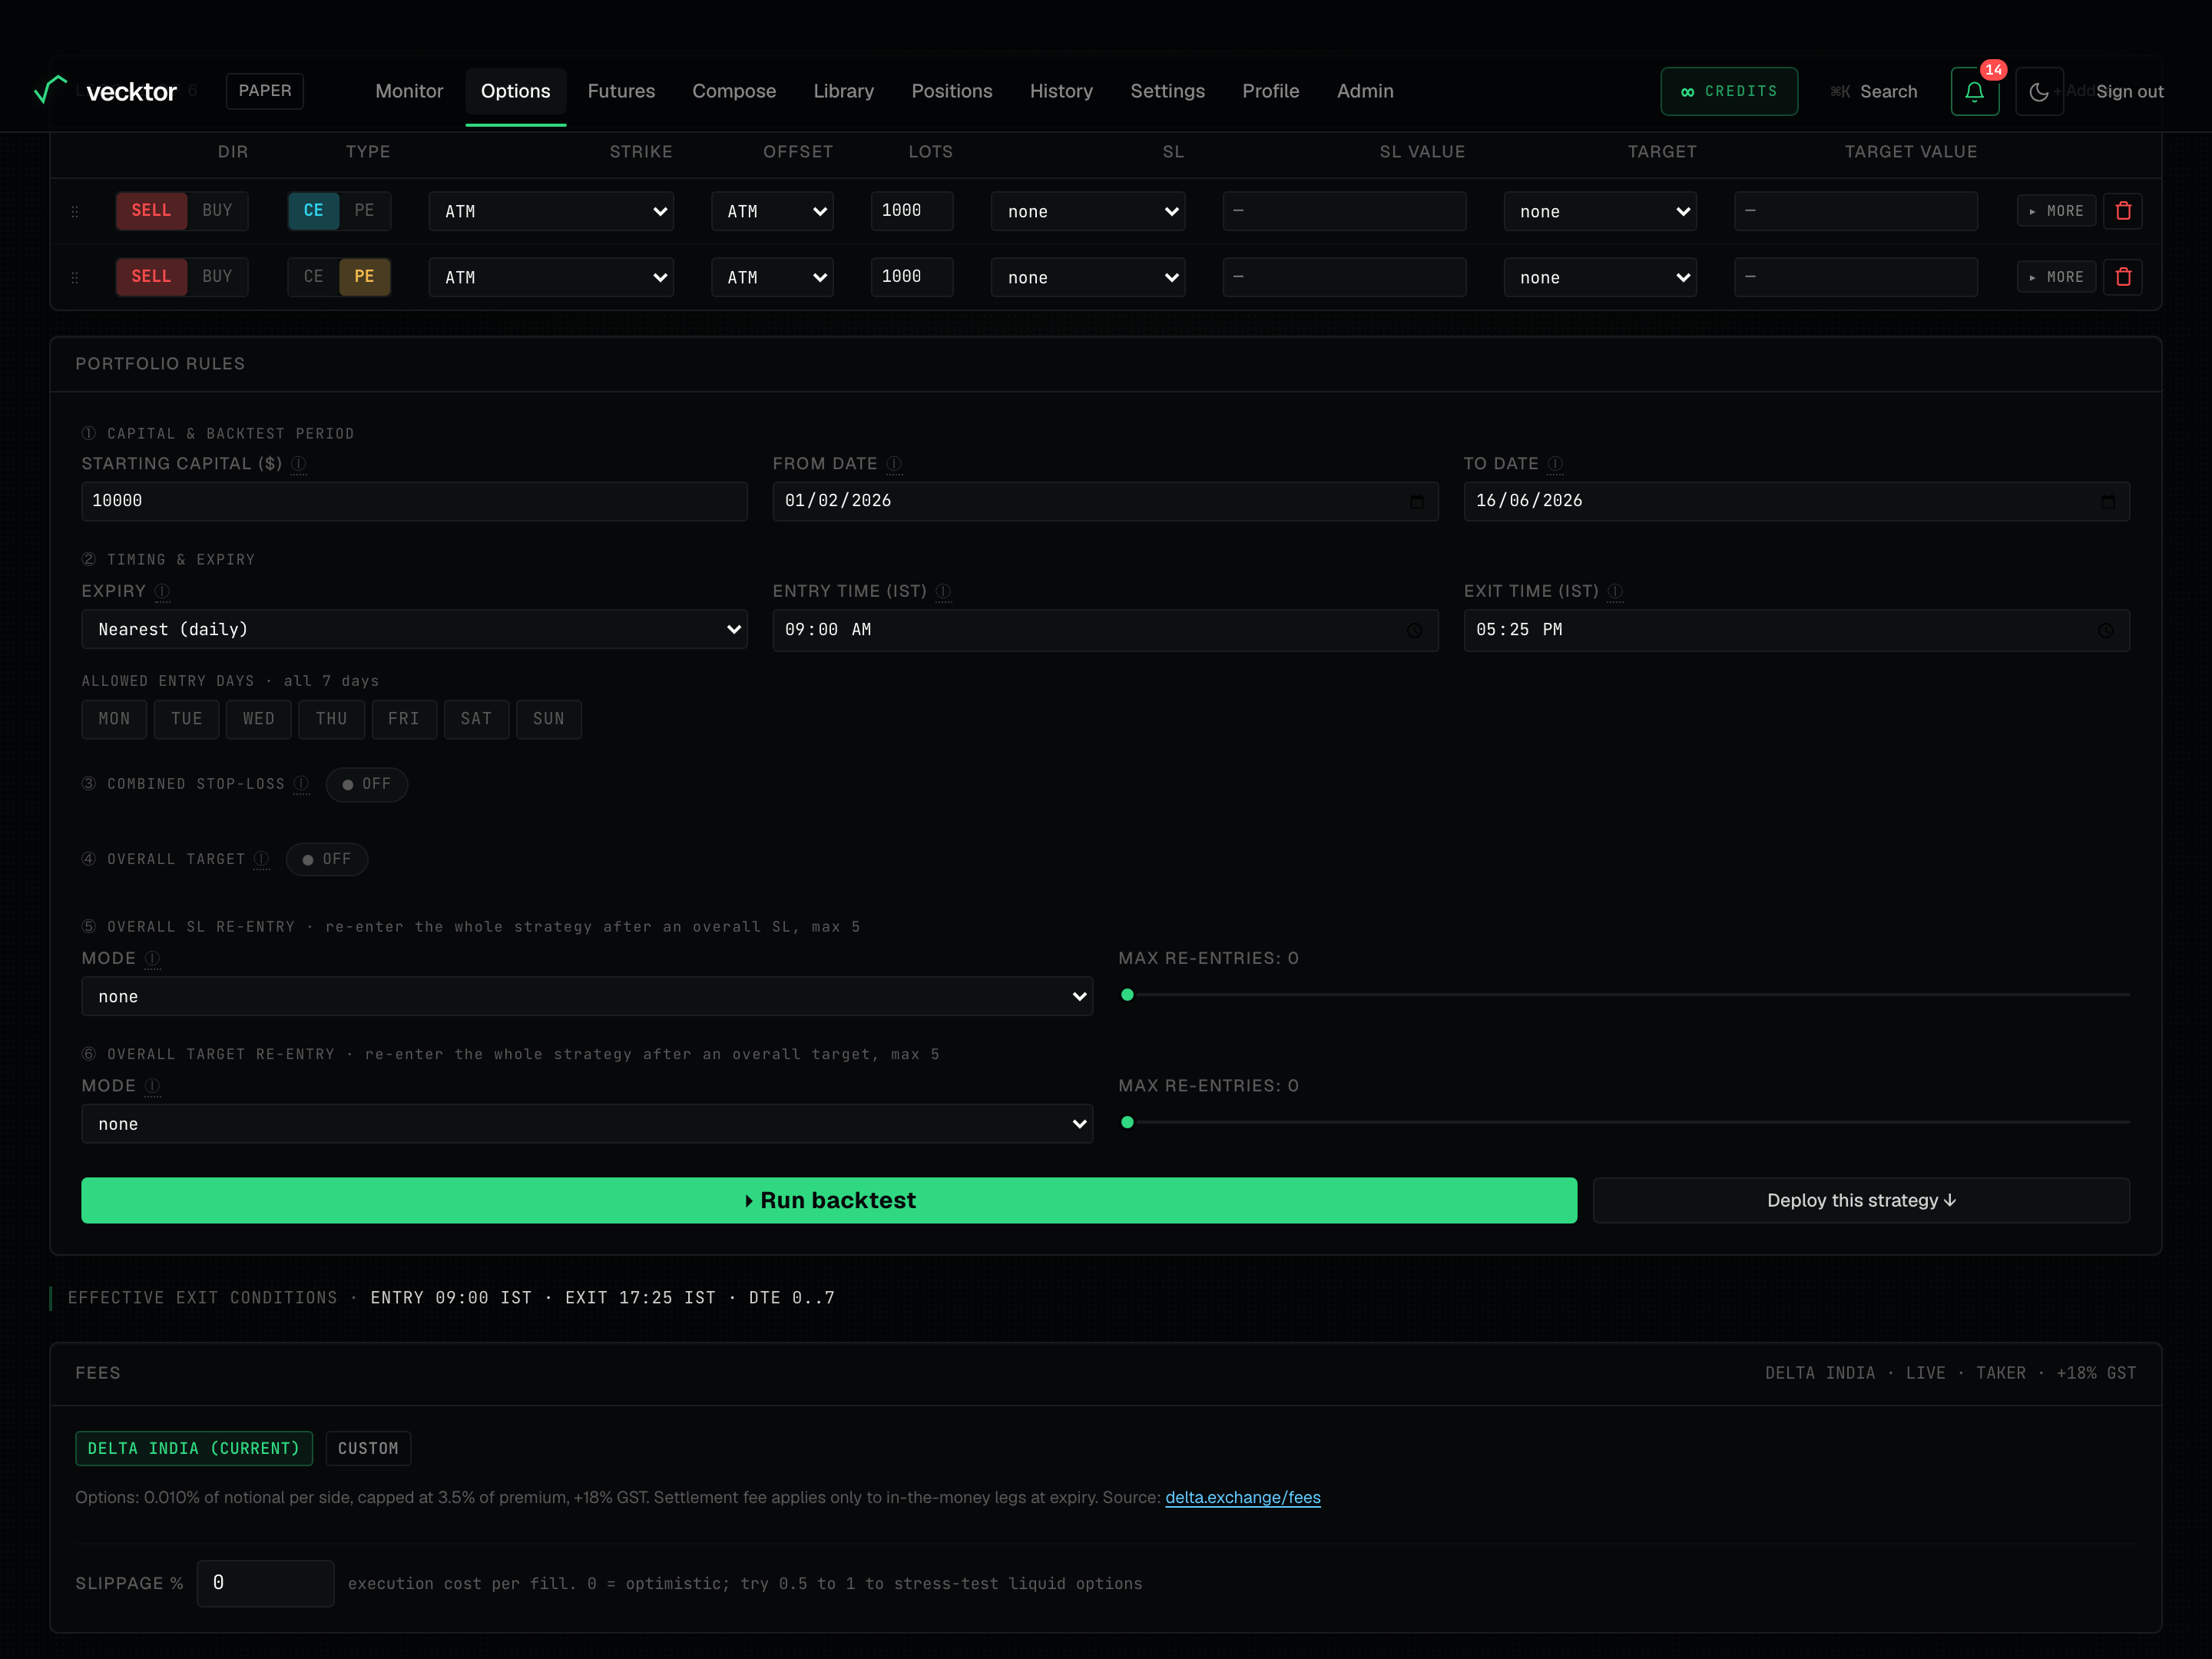
Task: Open Target dropdown on first leg
Action: pyautogui.click(x=1600, y=211)
